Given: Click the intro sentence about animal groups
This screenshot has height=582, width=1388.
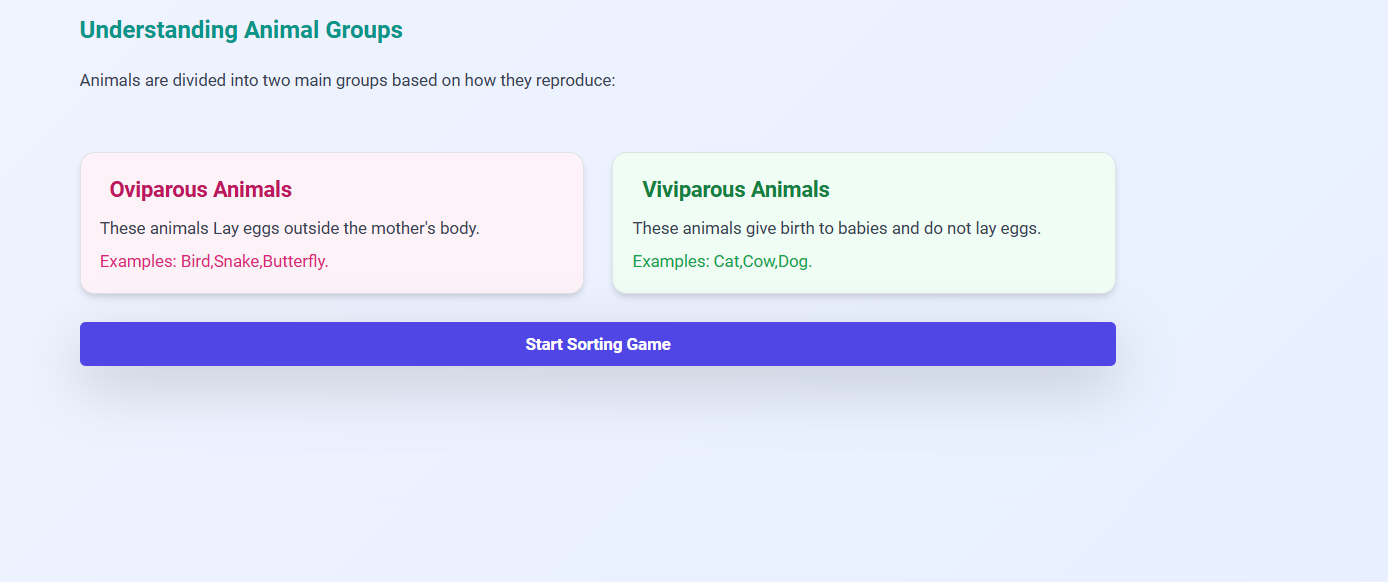Looking at the screenshot, I should pos(347,80).
